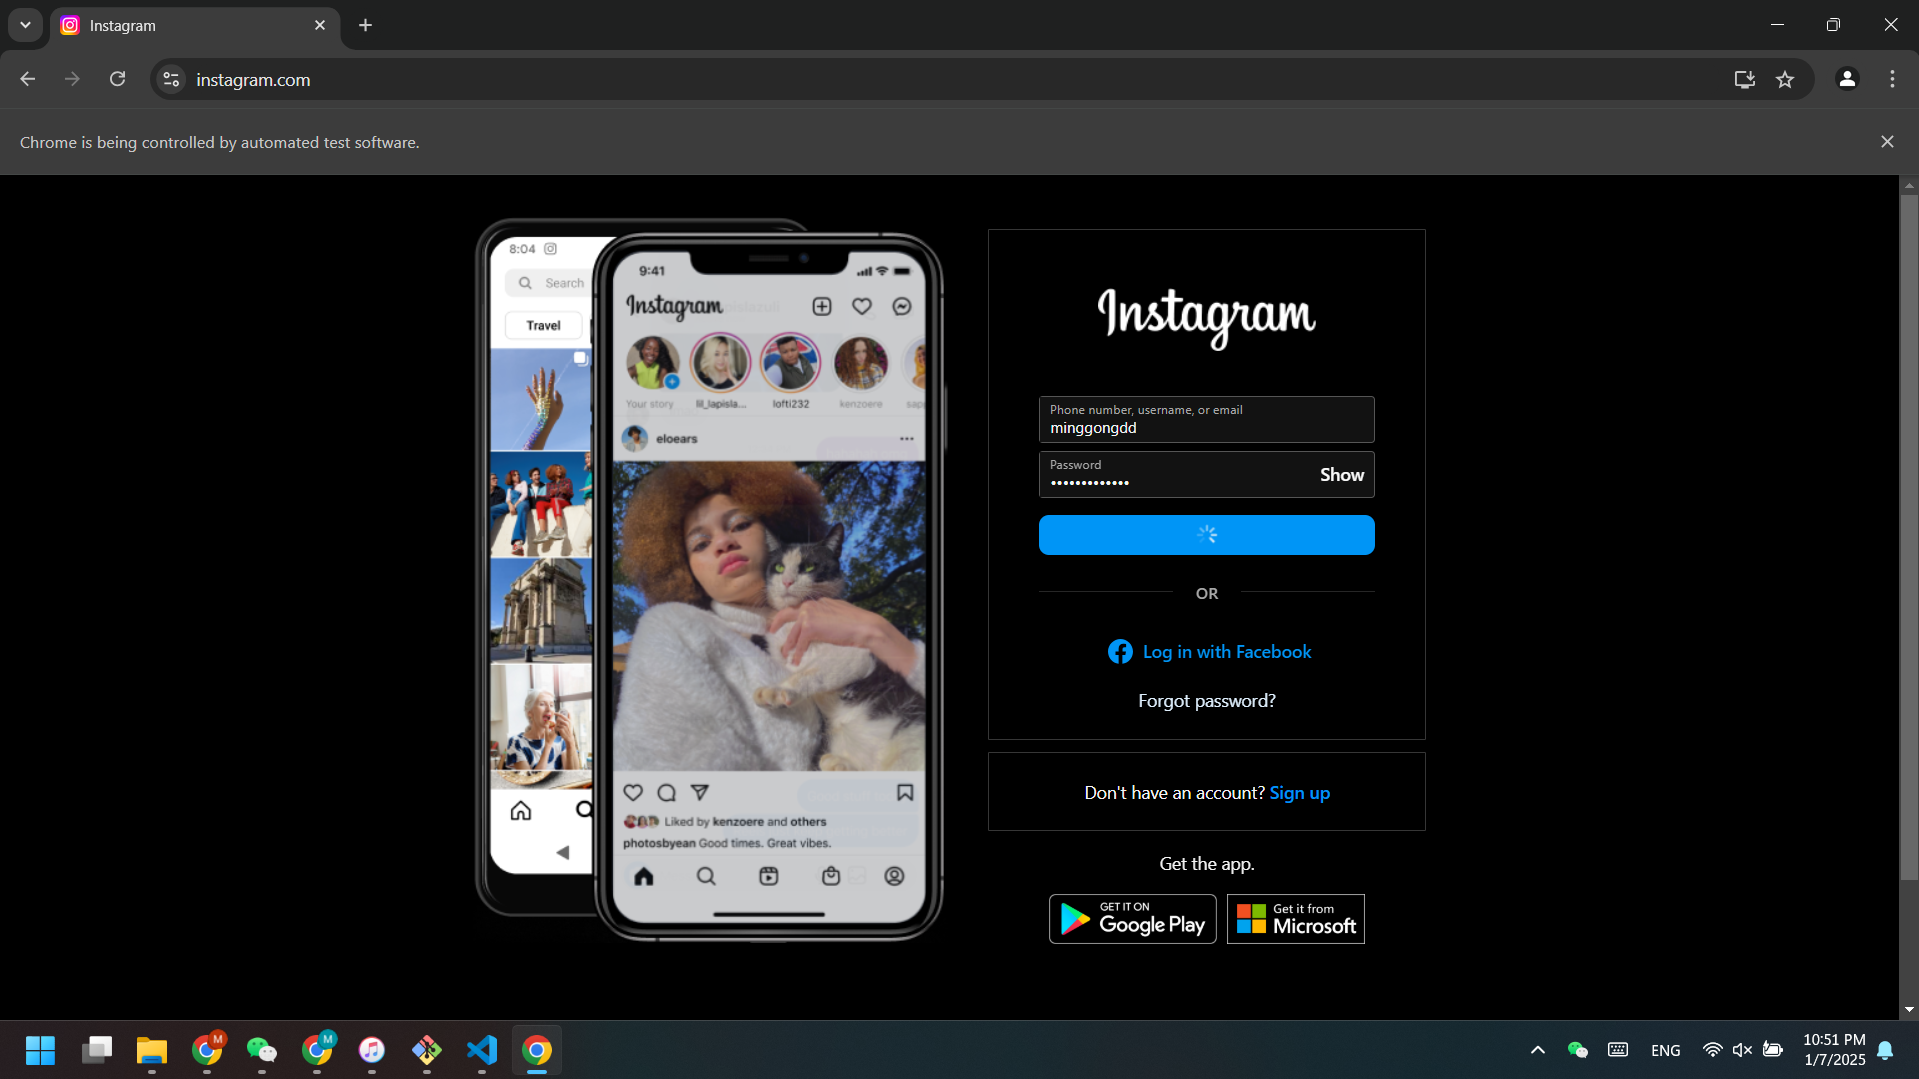Open the Chrome three-dot menu
The height and width of the screenshot is (1079, 1919).
pyautogui.click(x=1892, y=79)
